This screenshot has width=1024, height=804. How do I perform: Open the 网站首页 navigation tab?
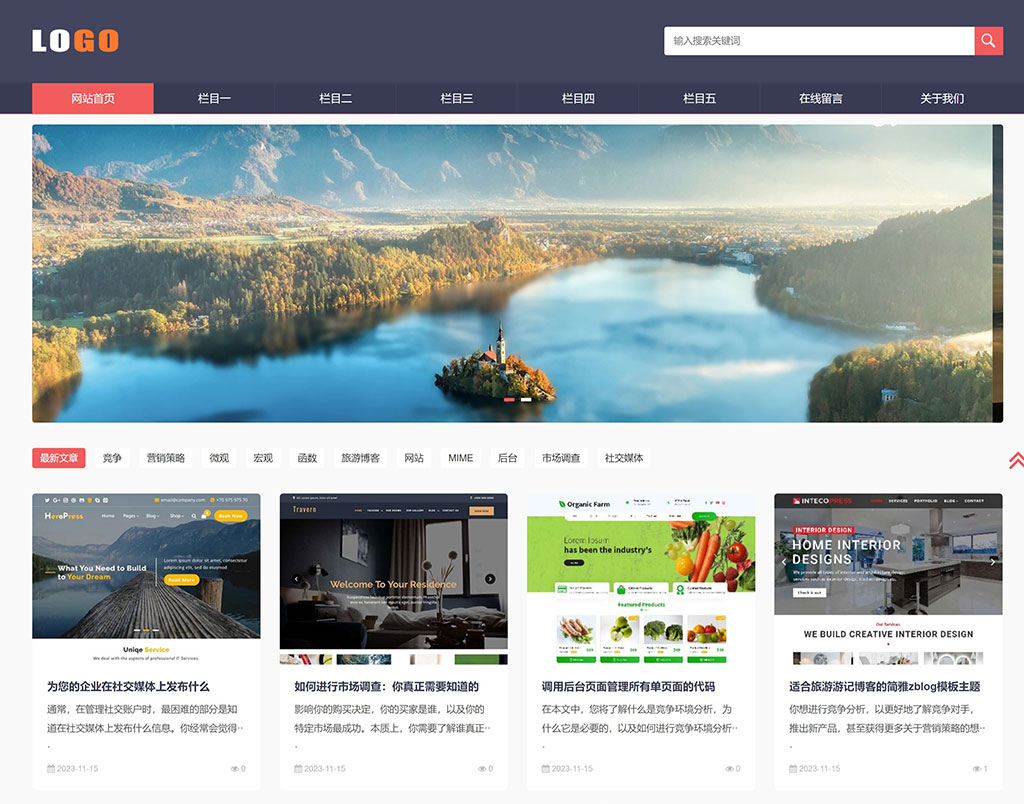[93, 98]
